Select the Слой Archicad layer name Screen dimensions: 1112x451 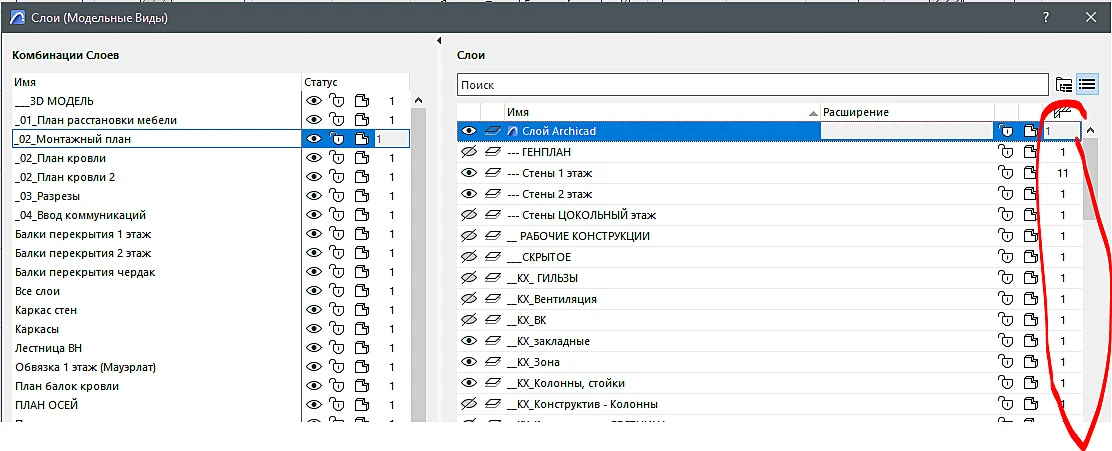pos(559,131)
